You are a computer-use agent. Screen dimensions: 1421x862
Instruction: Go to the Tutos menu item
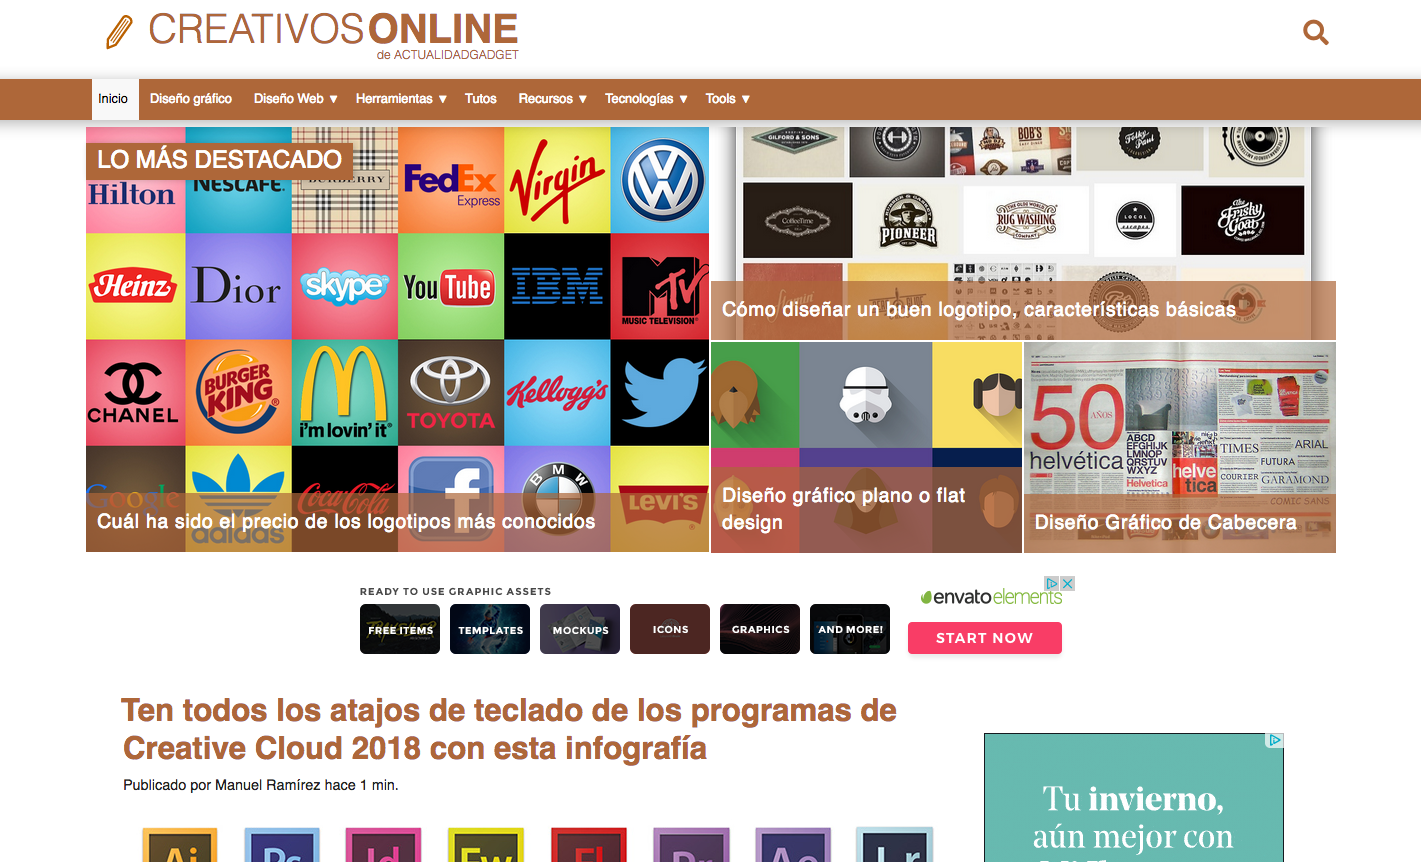(x=481, y=99)
